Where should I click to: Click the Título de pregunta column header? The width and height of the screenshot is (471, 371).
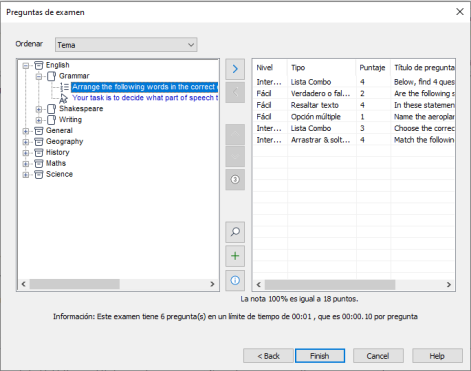(423, 68)
